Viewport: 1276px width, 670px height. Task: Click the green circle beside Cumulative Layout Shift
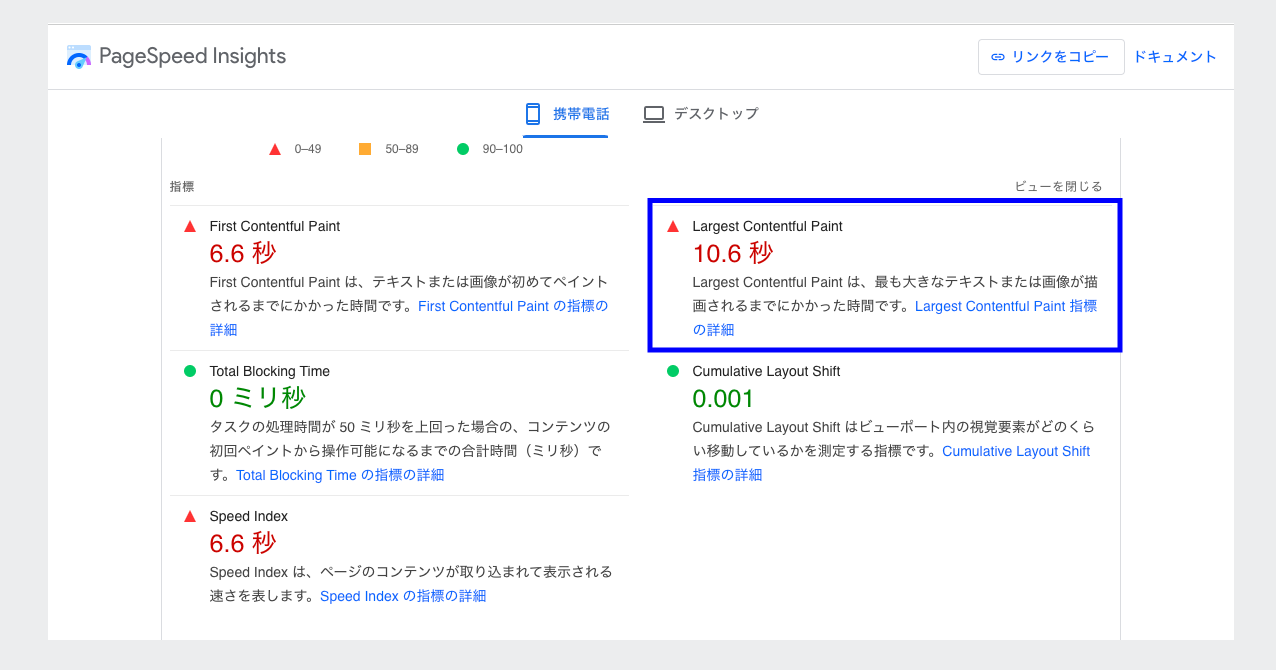click(x=673, y=371)
